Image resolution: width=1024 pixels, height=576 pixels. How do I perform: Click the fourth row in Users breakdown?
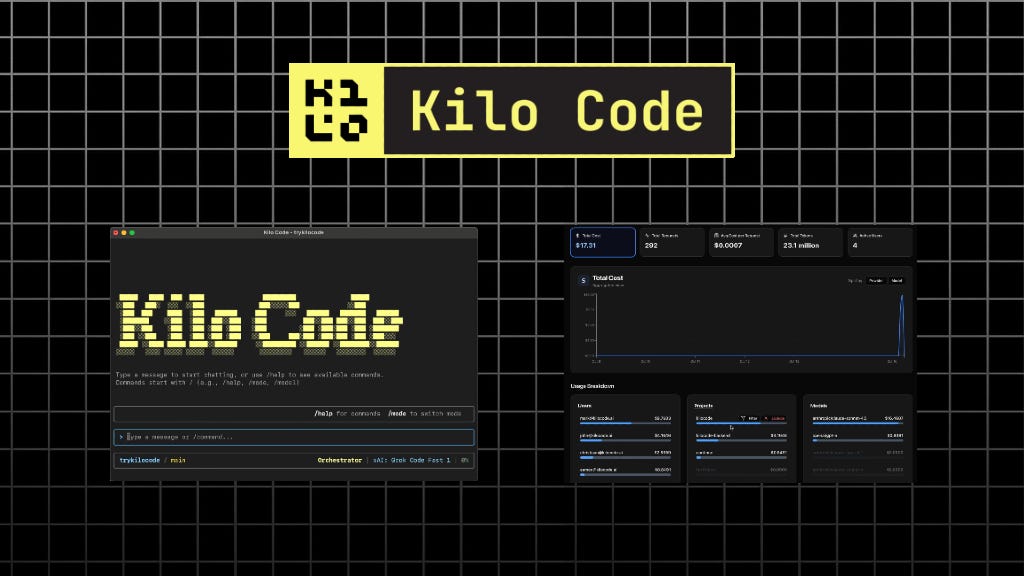pyautogui.click(x=625, y=472)
